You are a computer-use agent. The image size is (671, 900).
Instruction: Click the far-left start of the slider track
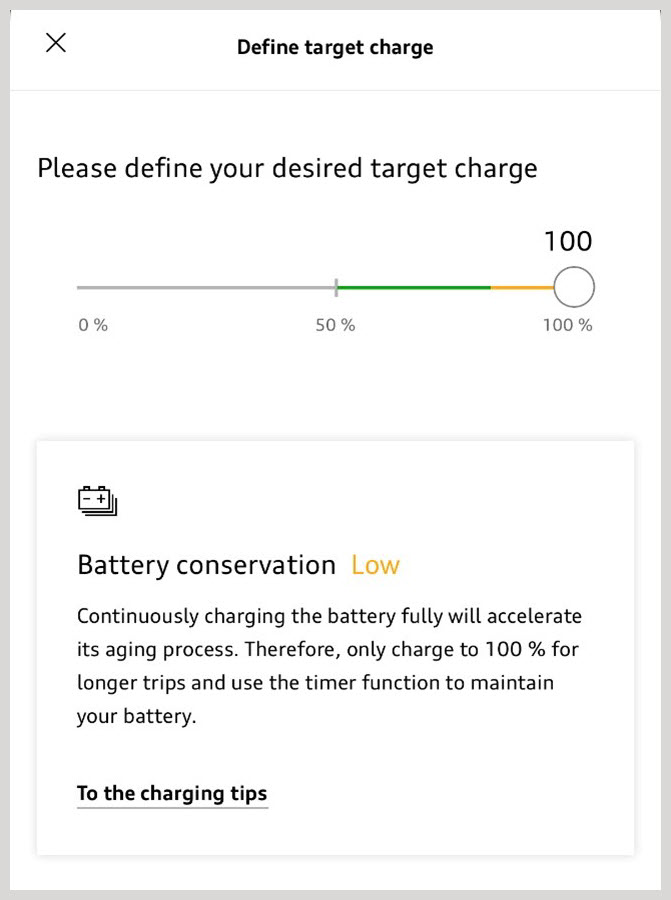click(x=80, y=288)
